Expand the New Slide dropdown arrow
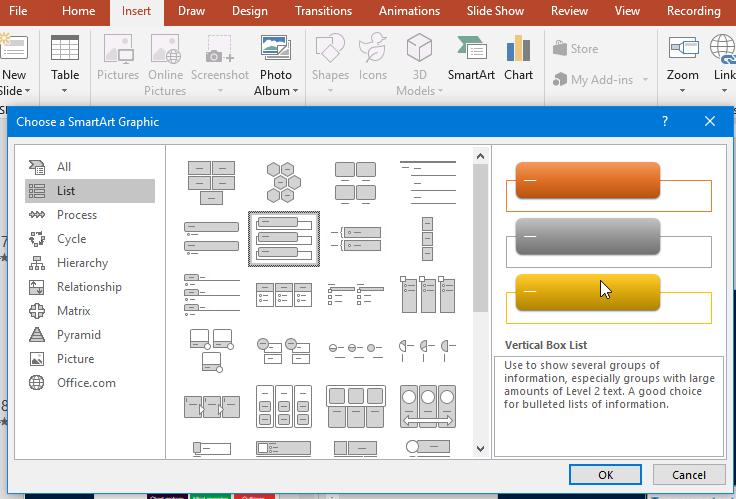 coord(27,91)
